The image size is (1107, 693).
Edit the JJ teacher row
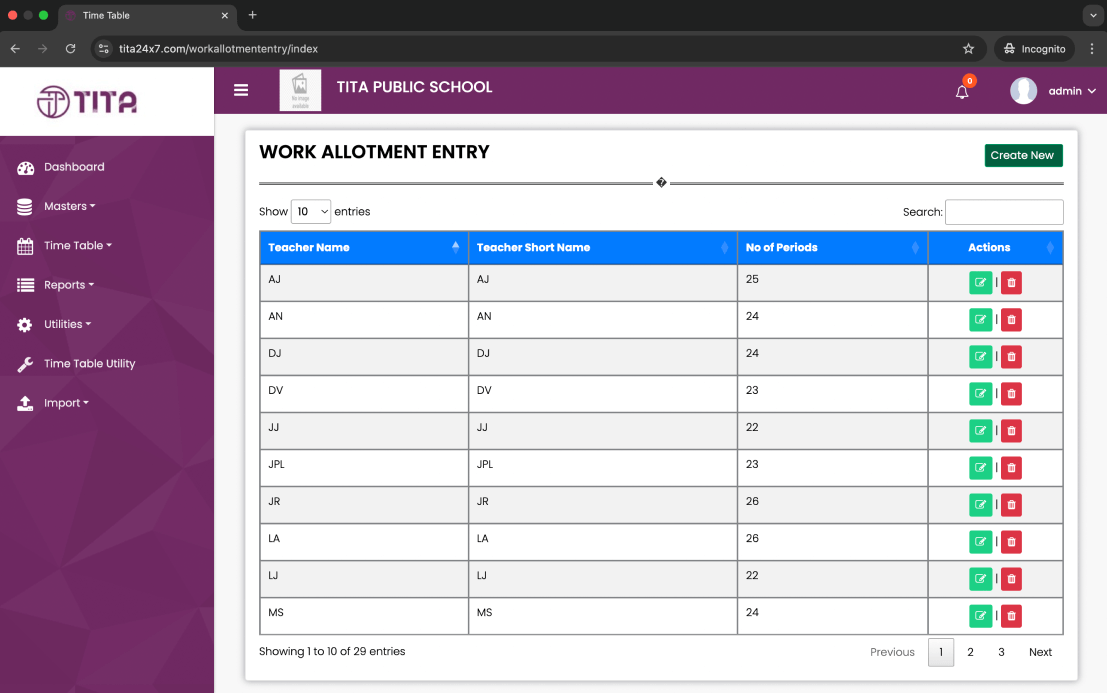[x=980, y=430]
